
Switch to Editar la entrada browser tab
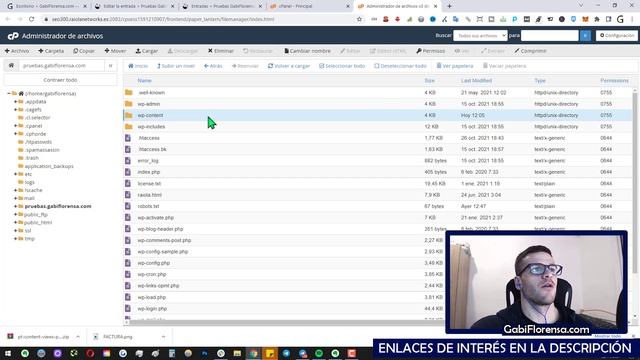click(134, 6)
